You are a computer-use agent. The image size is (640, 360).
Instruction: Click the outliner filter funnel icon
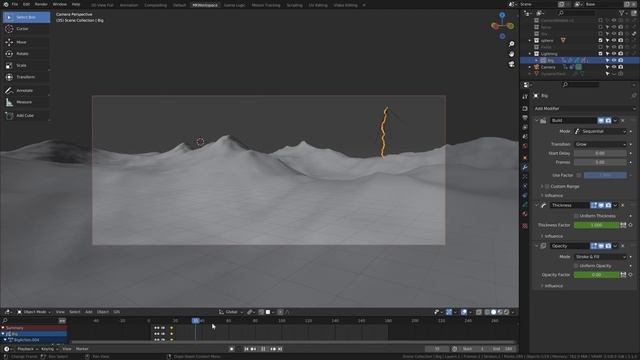point(622,13)
